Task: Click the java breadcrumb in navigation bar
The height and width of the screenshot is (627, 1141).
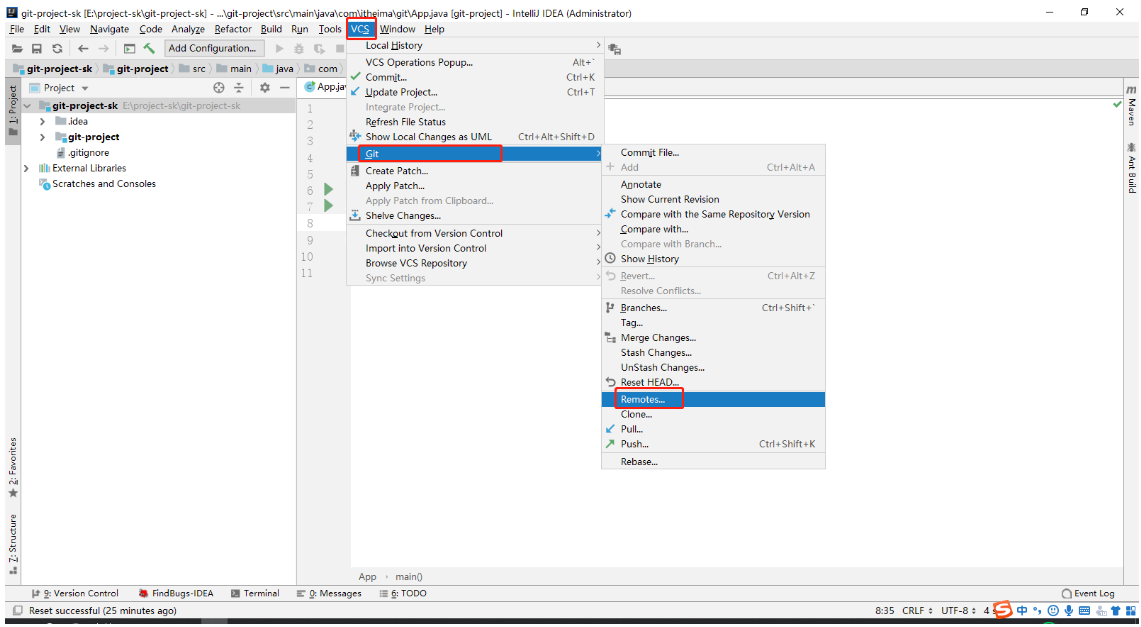Action: 278,68
